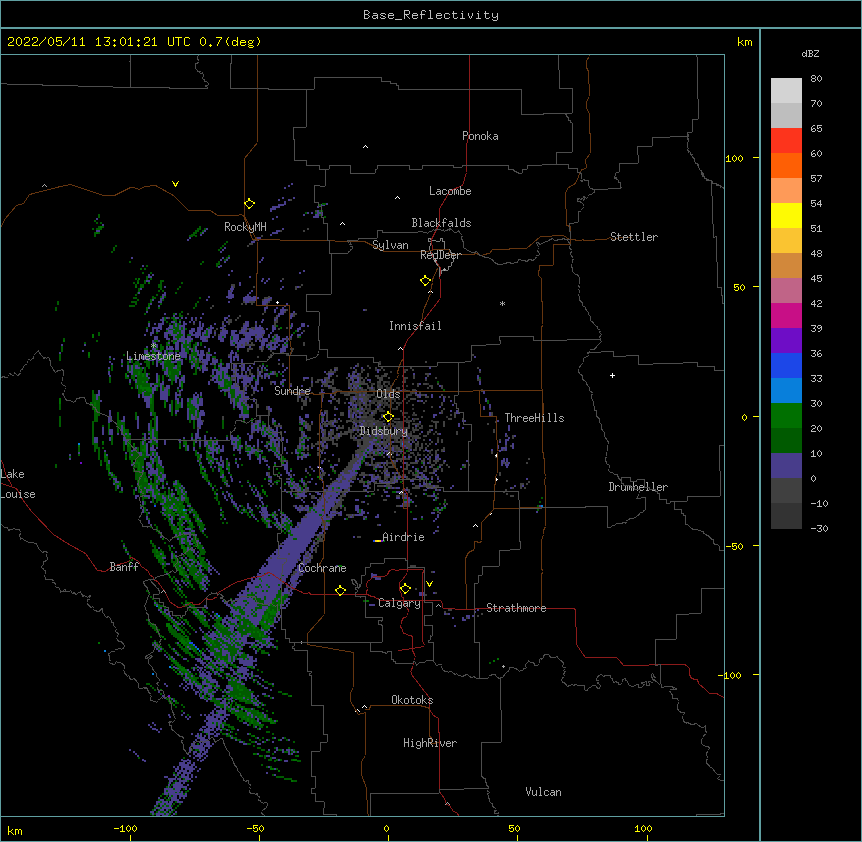Click the Blackfalds label
Viewport: 862px width, 842px height.
(441, 223)
